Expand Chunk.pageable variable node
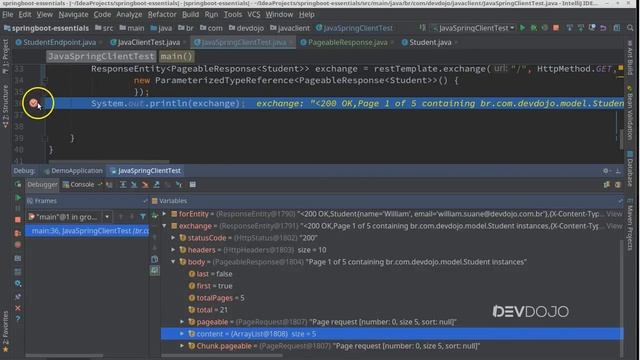Image resolution: width=640 pixels, height=360 pixels. pos(182,346)
